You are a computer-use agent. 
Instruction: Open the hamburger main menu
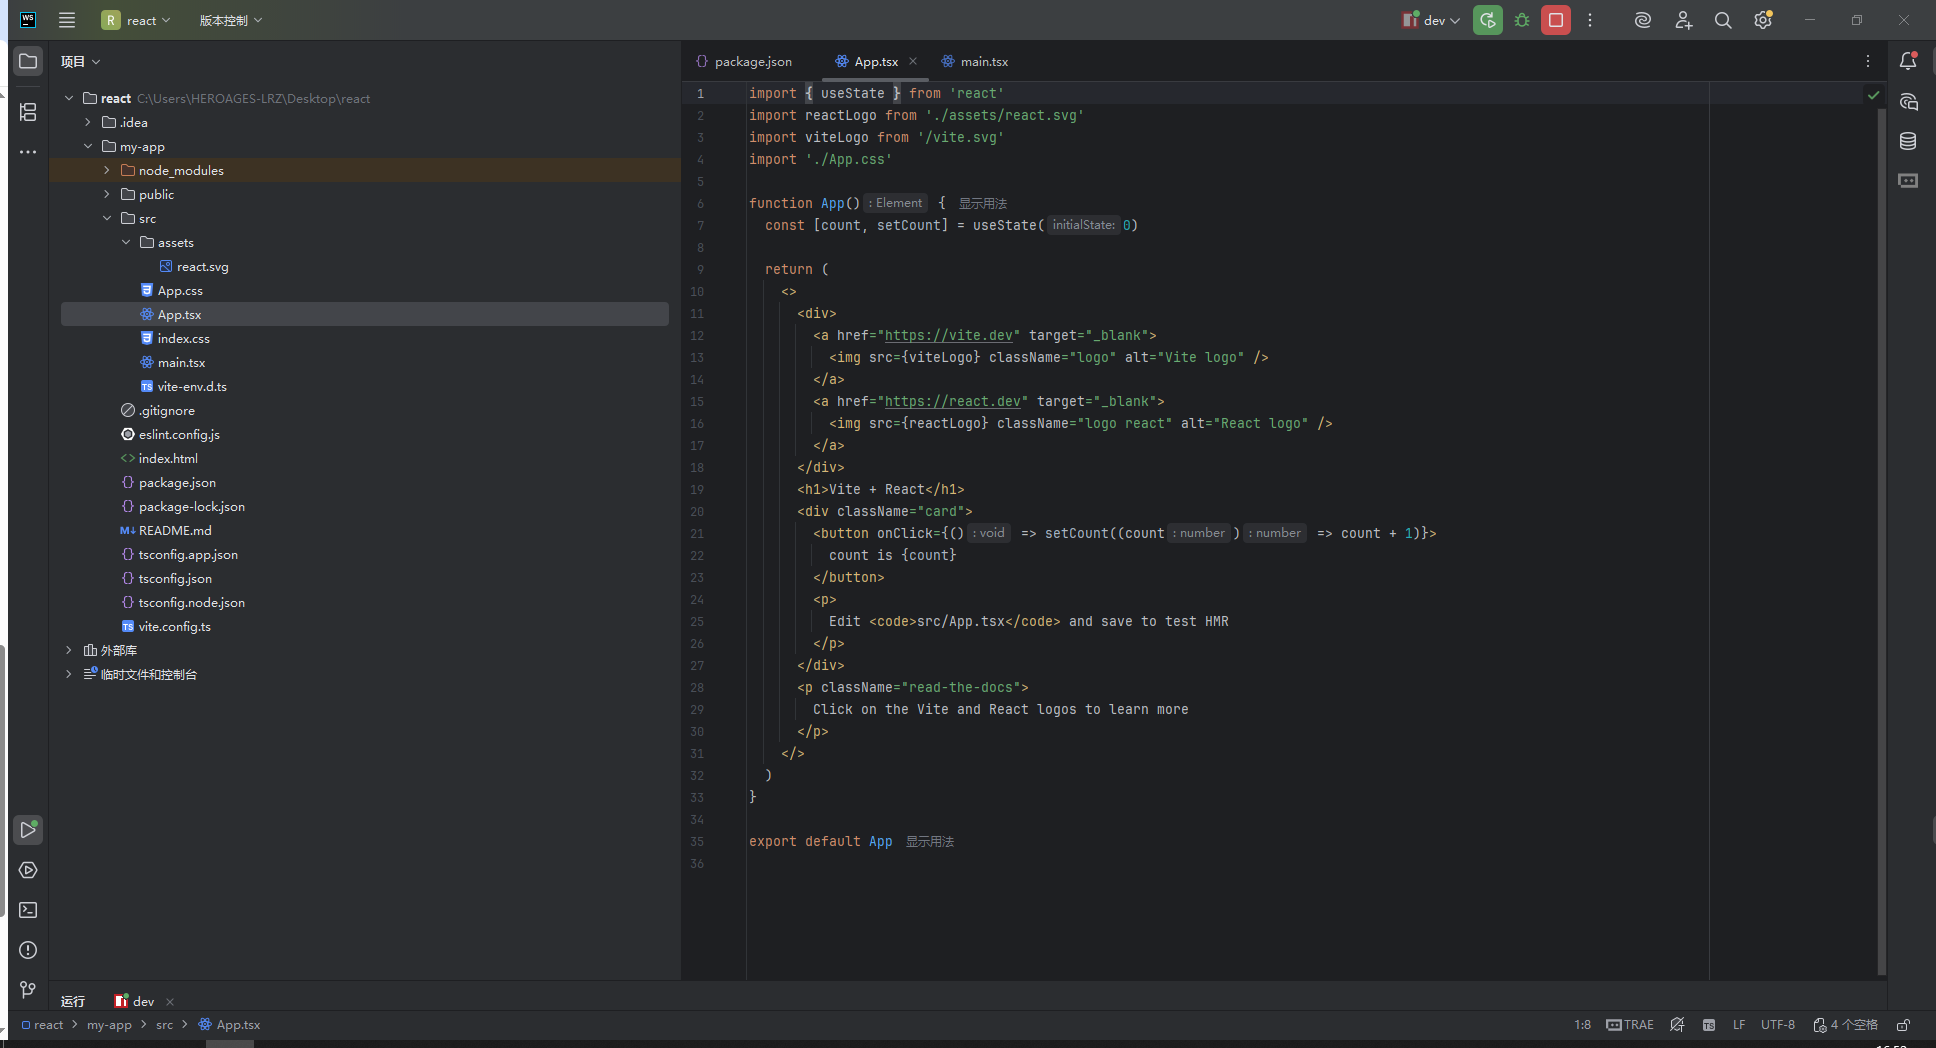click(x=66, y=20)
